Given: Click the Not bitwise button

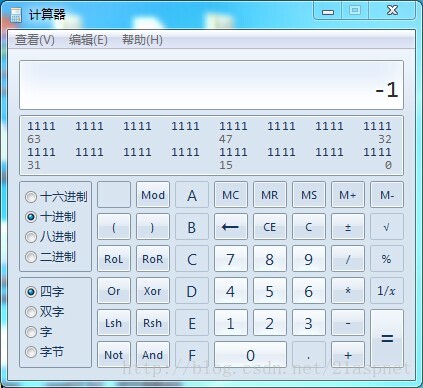Looking at the screenshot, I should [114, 355].
